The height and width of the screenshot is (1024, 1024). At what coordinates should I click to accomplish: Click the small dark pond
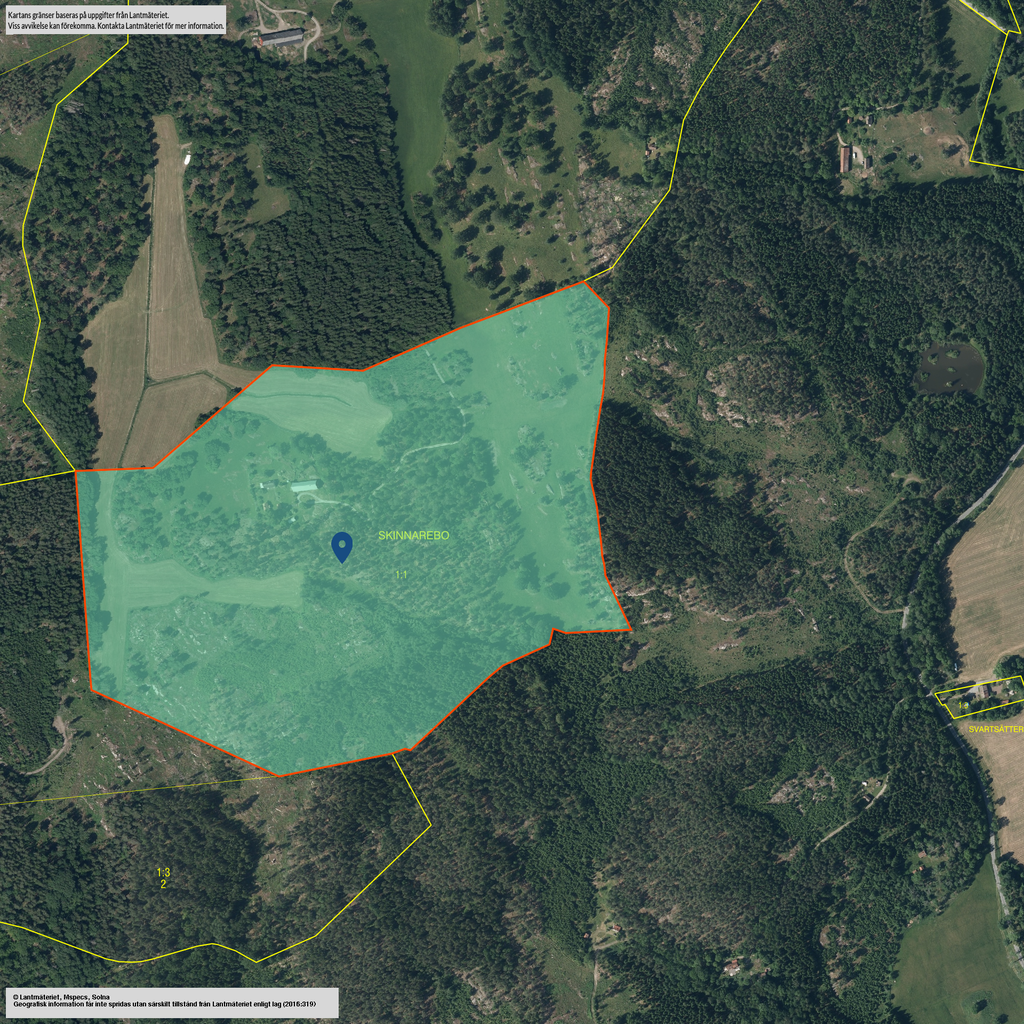click(x=948, y=368)
